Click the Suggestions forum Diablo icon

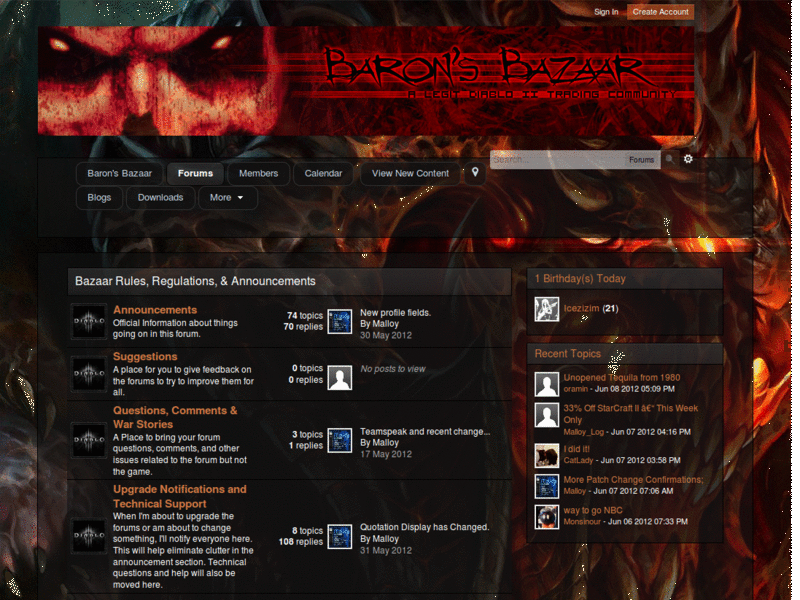pyautogui.click(x=89, y=373)
